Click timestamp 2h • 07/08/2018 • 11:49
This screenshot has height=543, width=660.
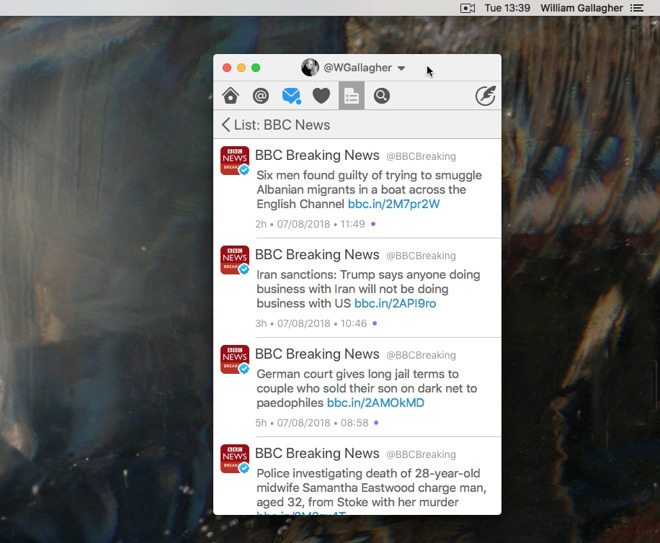coord(310,224)
